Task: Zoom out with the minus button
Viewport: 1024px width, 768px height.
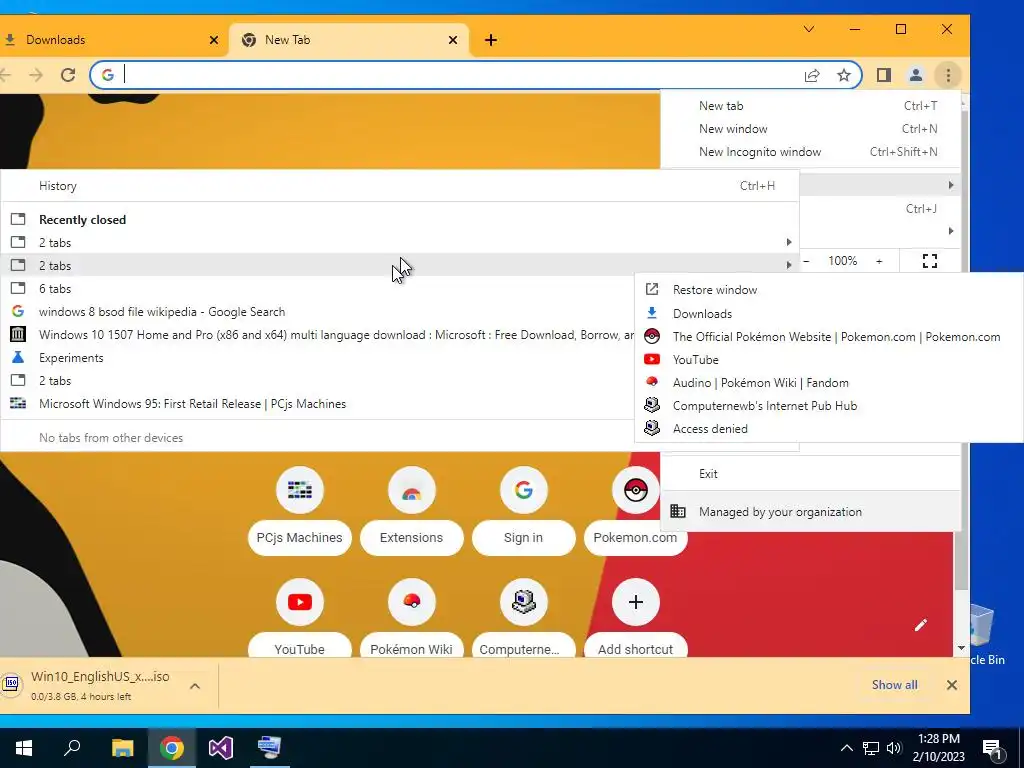Action: (x=806, y=261)
